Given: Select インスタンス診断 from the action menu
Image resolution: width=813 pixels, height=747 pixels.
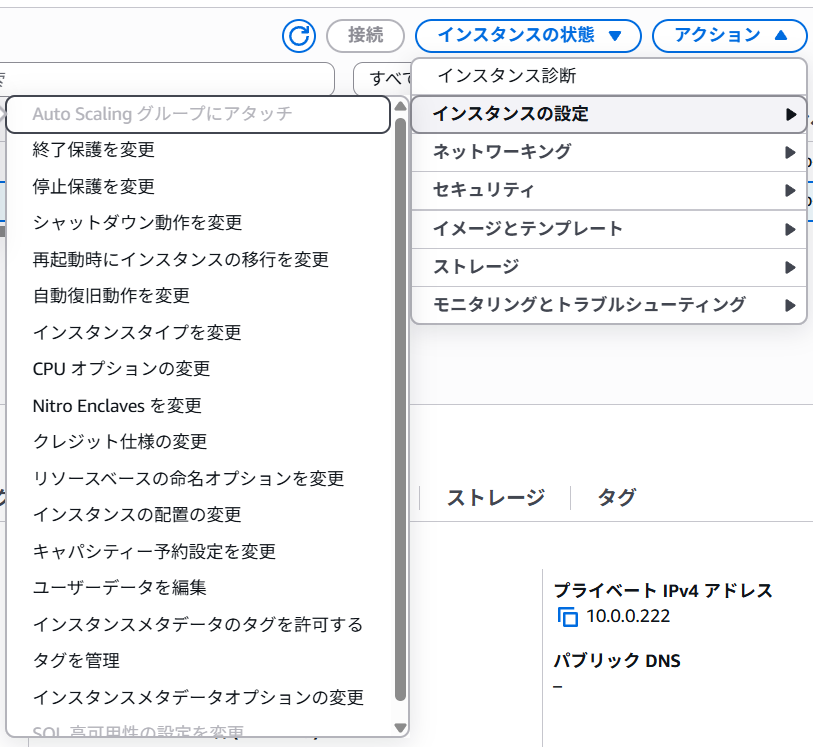Looking at the screenshot, I should click(506, 76).
